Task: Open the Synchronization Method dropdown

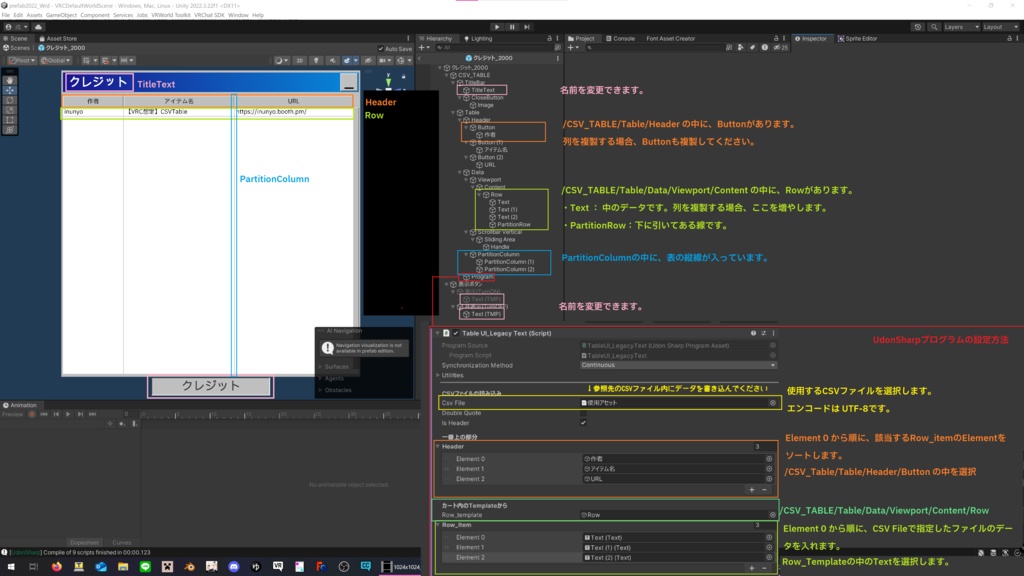Action: [677, 365]
